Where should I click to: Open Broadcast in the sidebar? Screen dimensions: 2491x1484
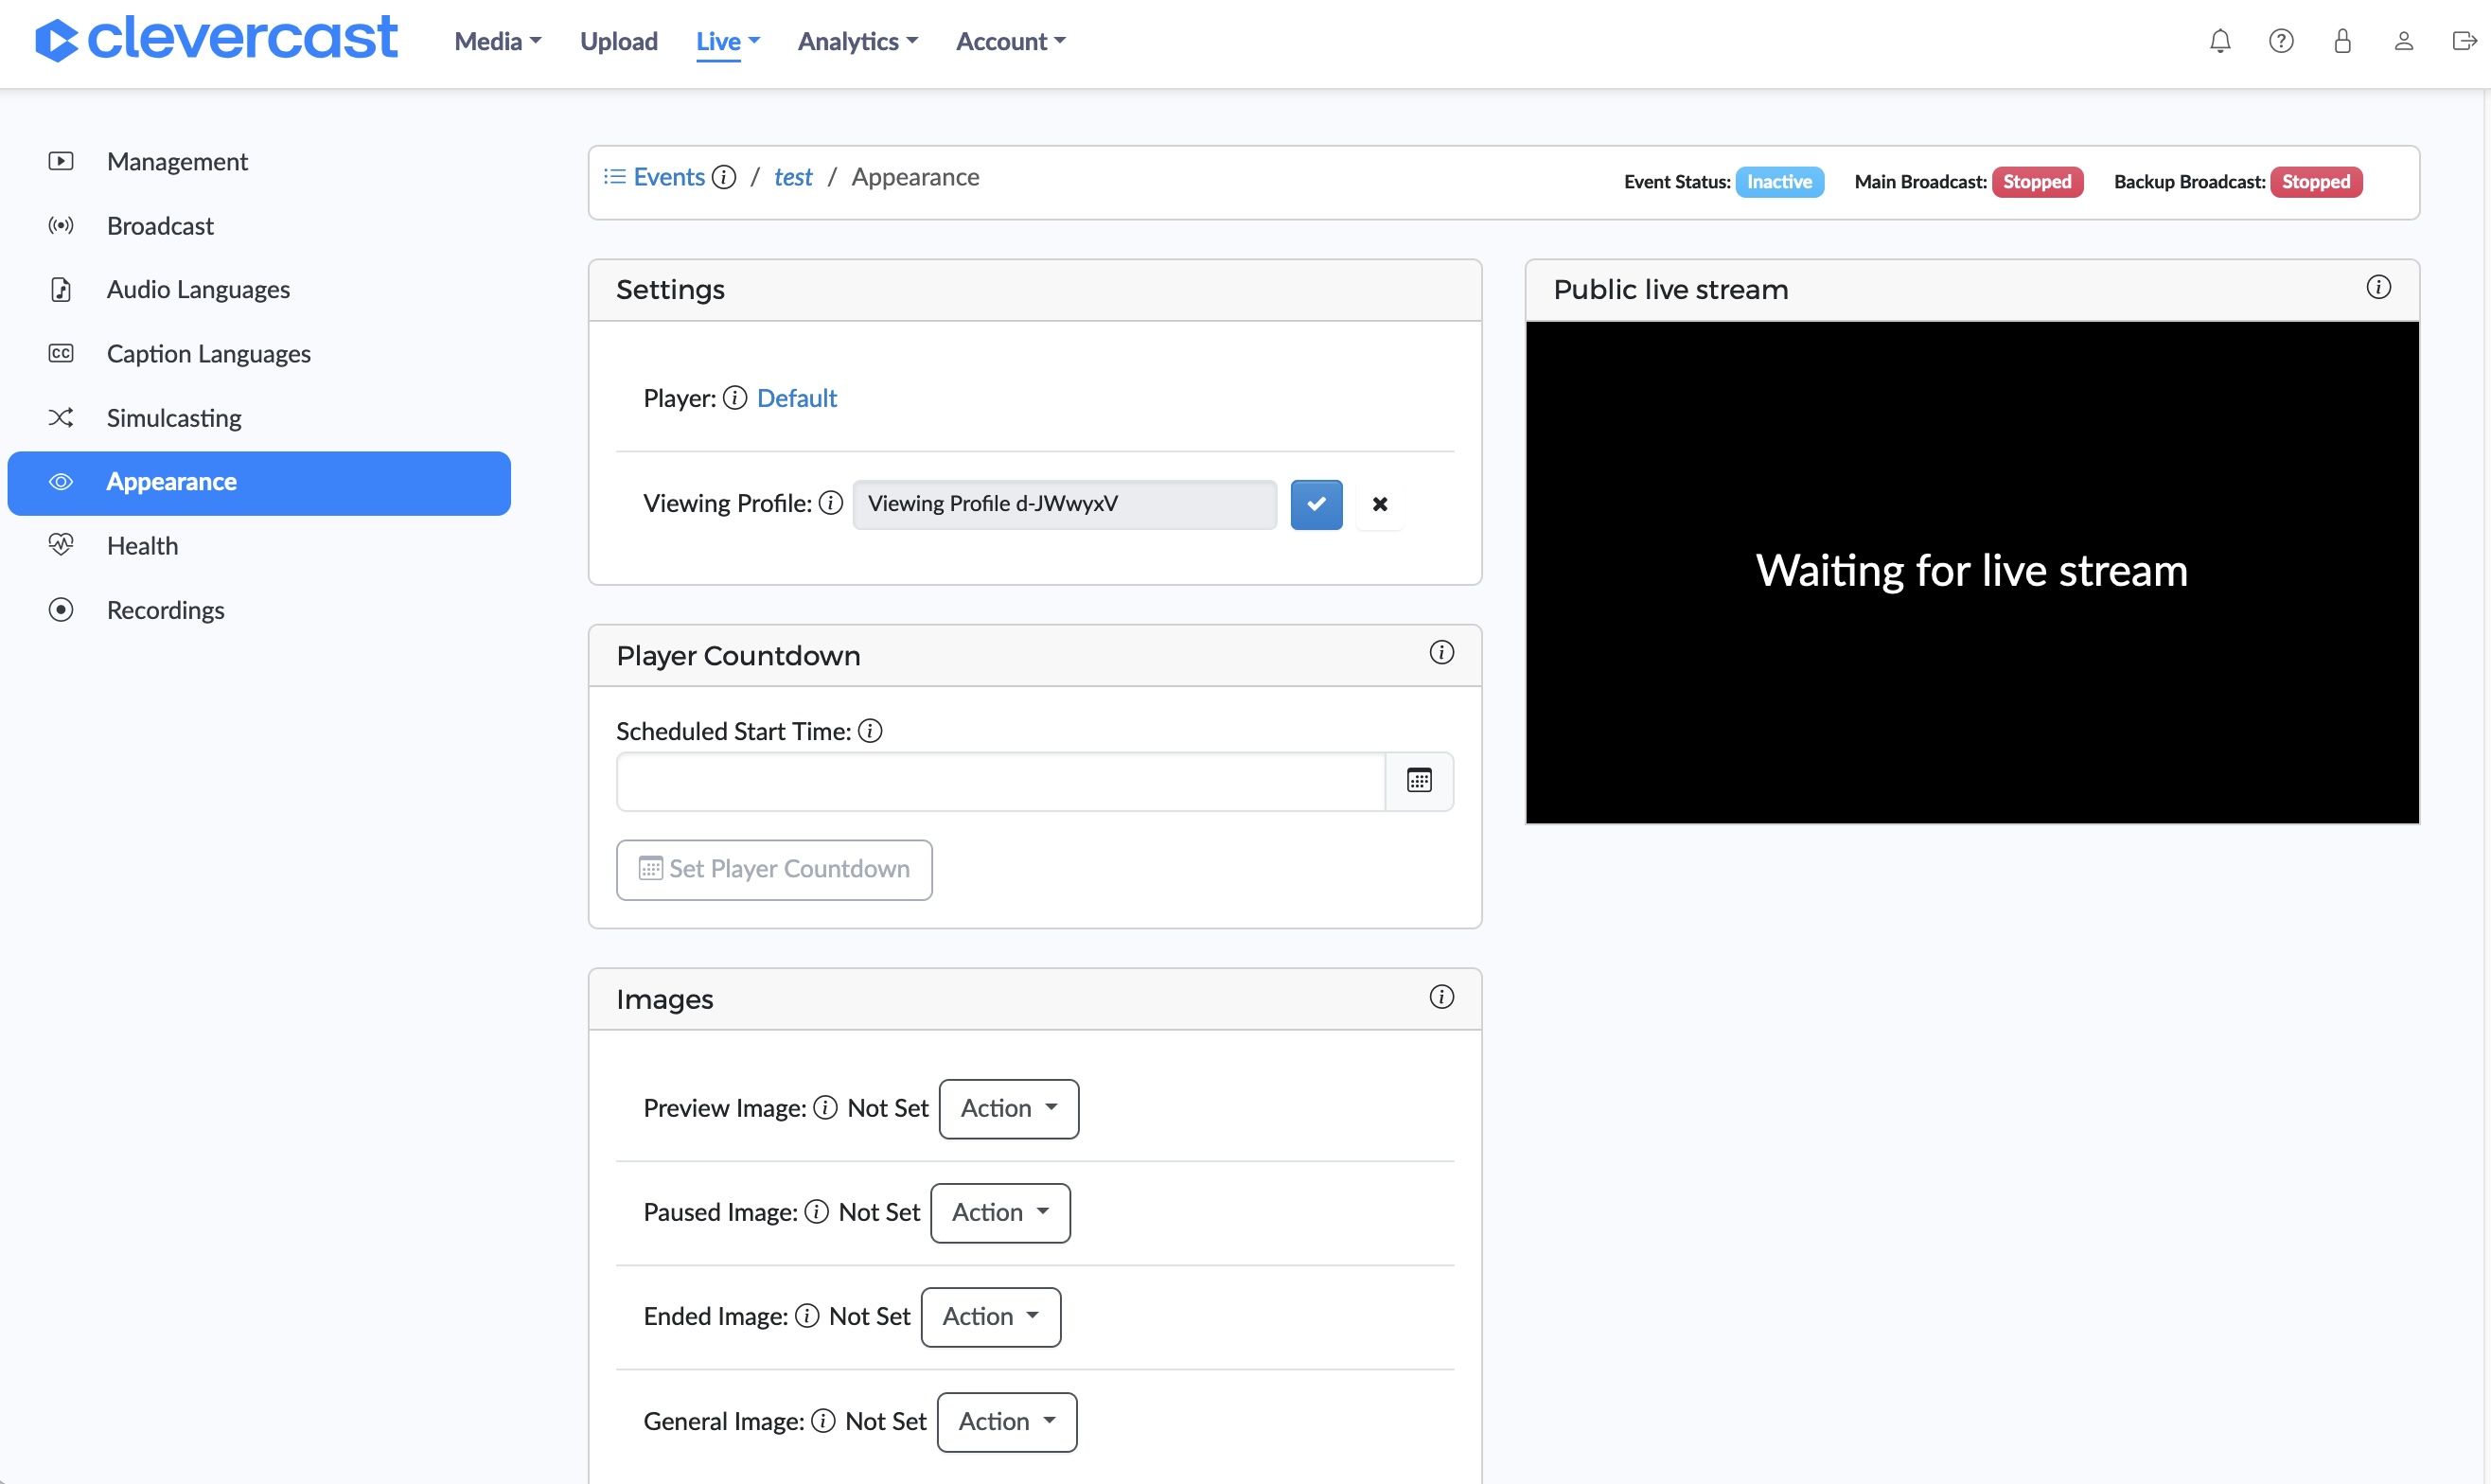click(x=259, y=225)
